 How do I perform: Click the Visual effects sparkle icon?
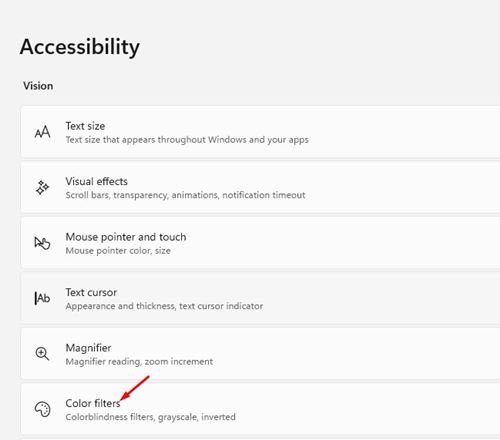[42, 187]
